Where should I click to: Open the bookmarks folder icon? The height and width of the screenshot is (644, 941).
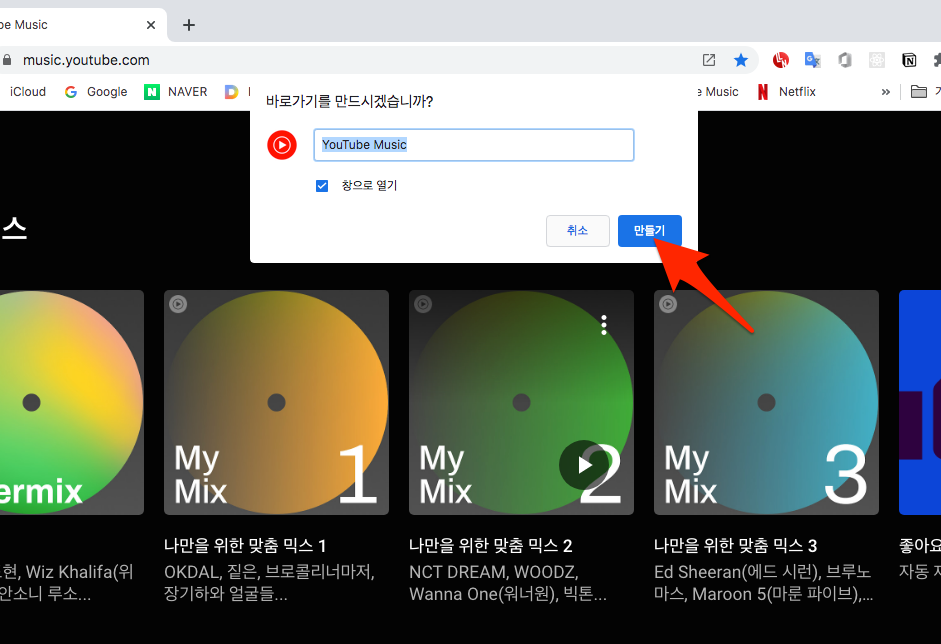coord(919,92)
